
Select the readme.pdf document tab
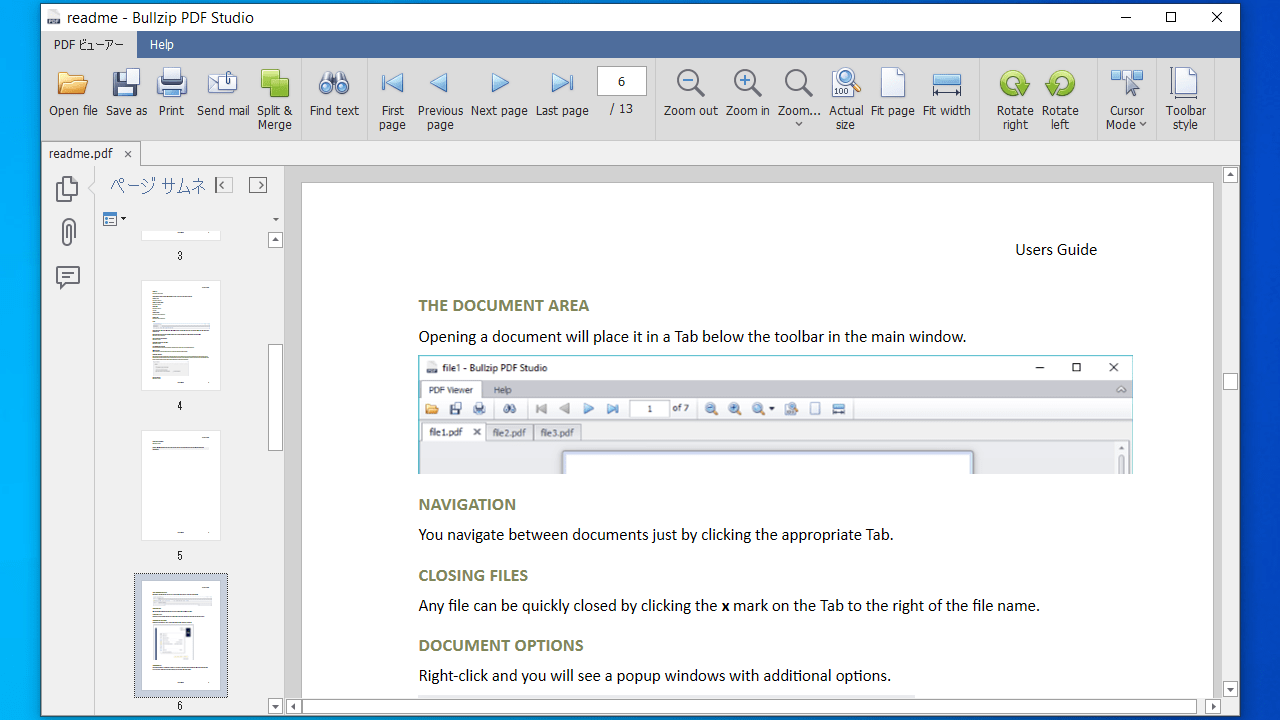coord(81,154)
